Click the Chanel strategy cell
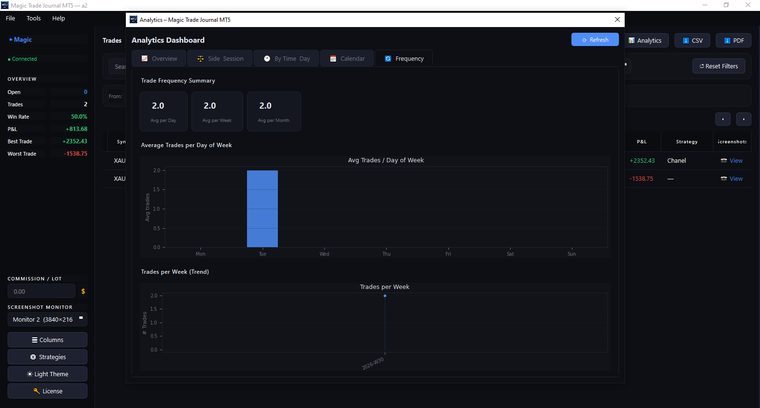Viewport: 760px width, 408px height. pyautogui.click(x=676, y=161)
